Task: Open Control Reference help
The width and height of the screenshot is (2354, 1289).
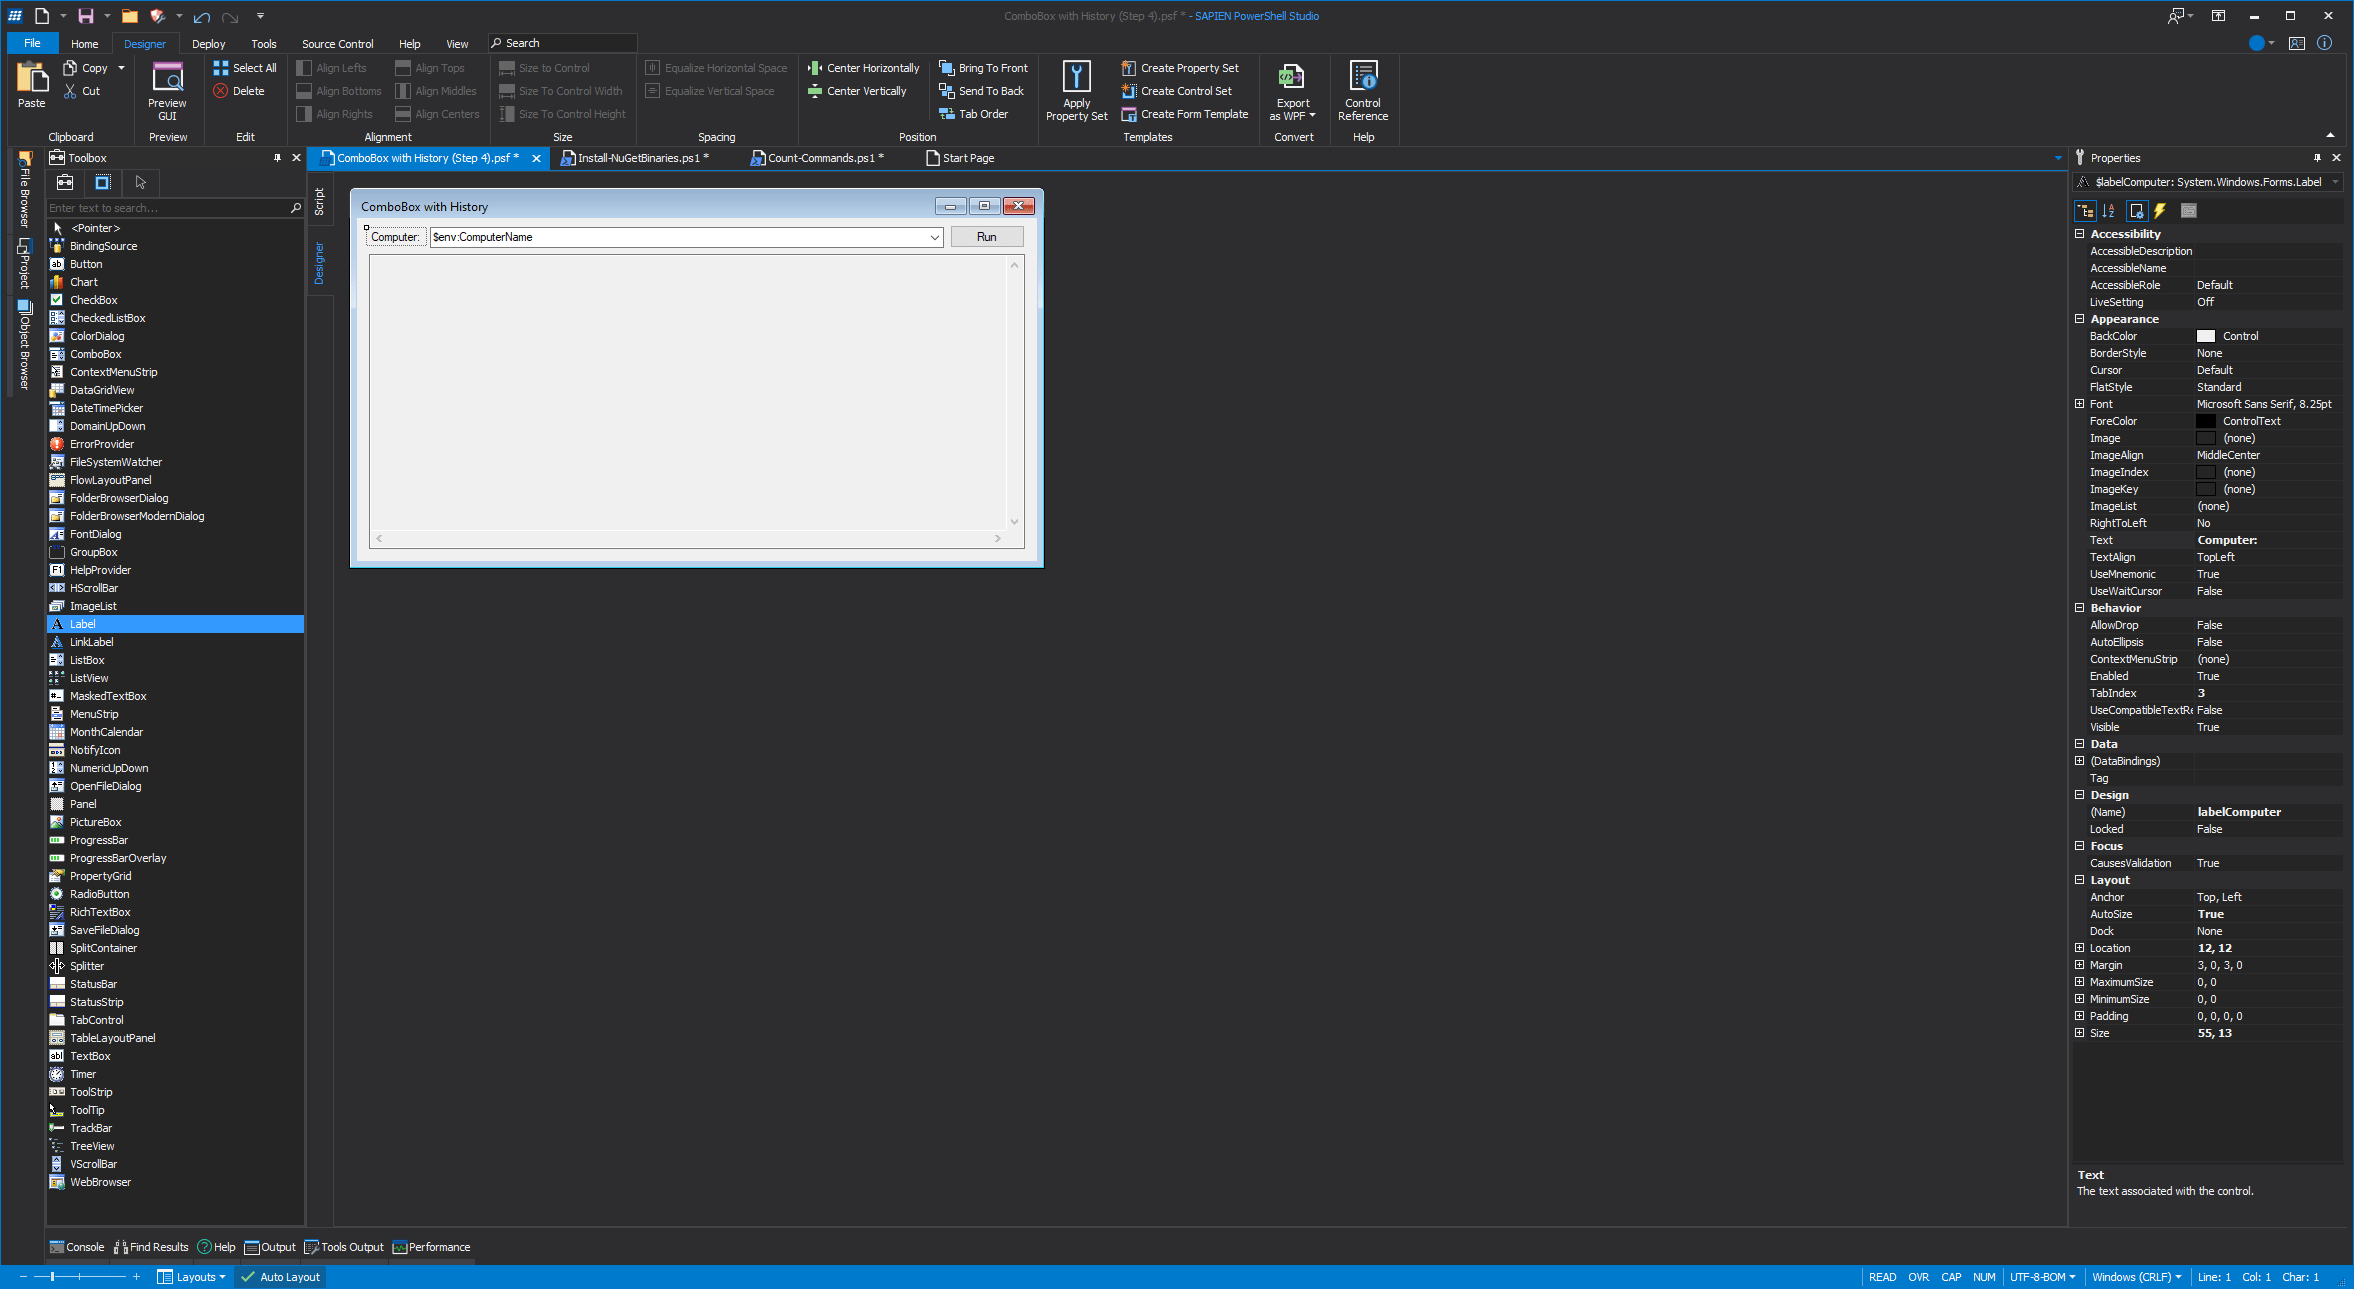Action: coord(1362,90)
